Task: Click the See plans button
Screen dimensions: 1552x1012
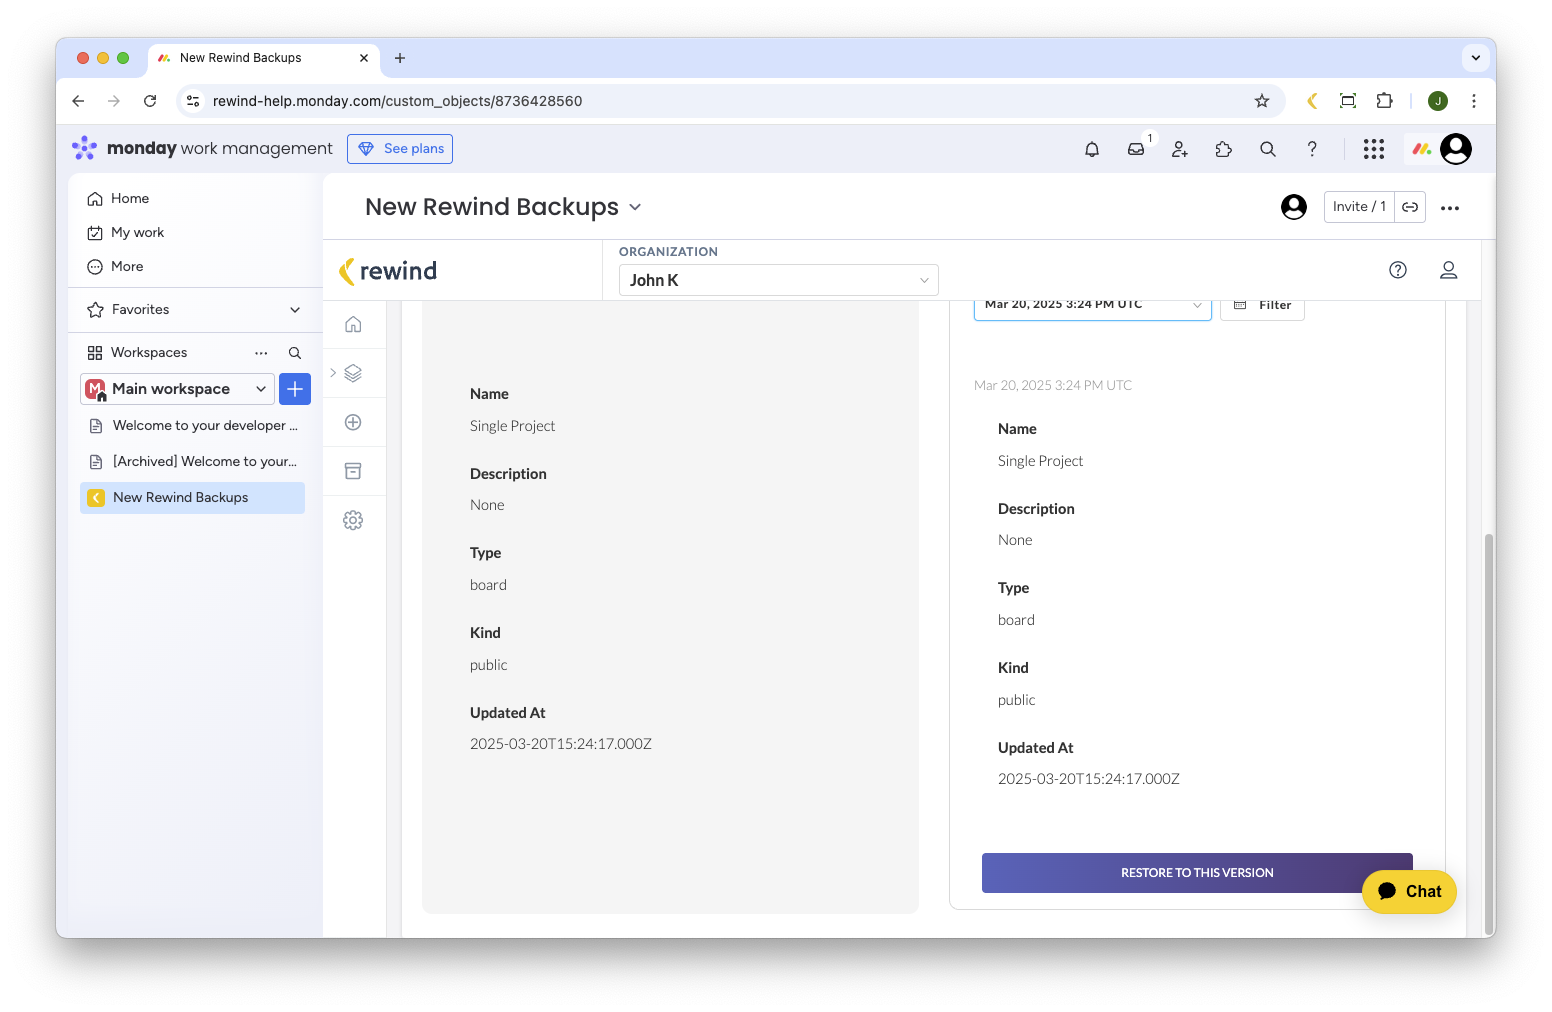Action: pos(400,149)
